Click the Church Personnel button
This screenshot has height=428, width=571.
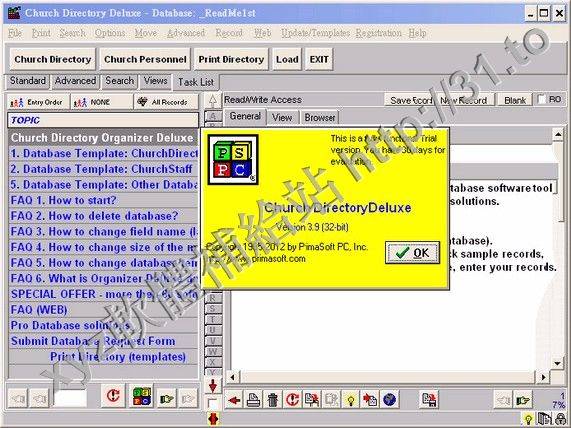tap(145, 59)
